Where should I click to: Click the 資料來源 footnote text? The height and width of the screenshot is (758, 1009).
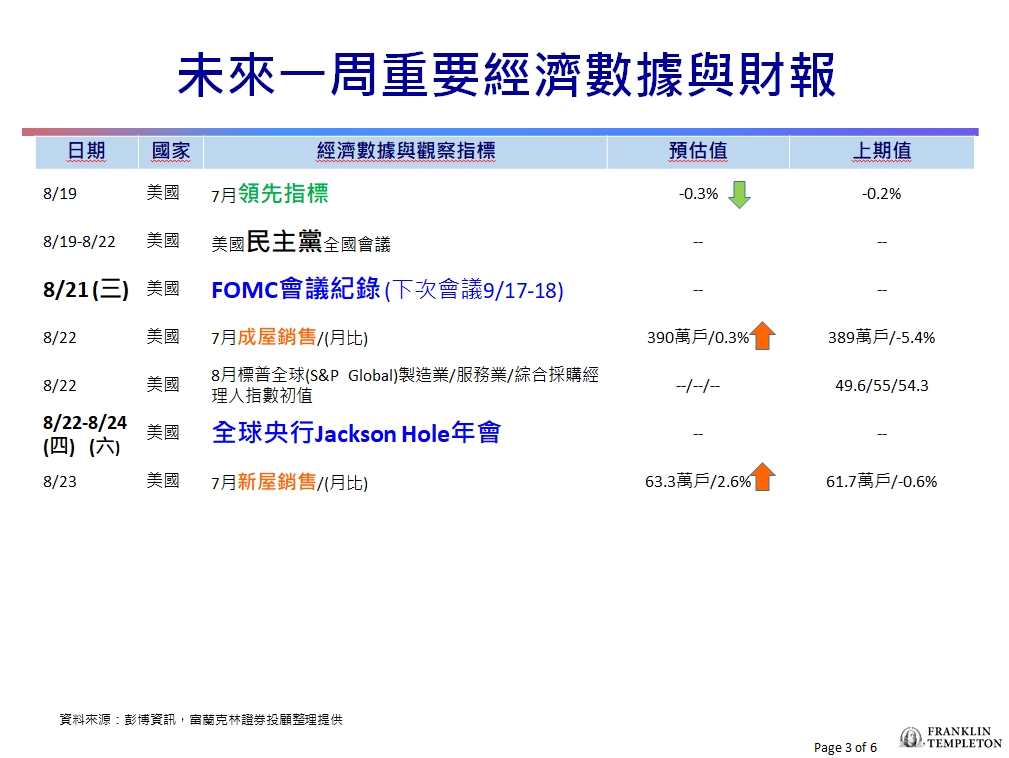coord(201,719)
